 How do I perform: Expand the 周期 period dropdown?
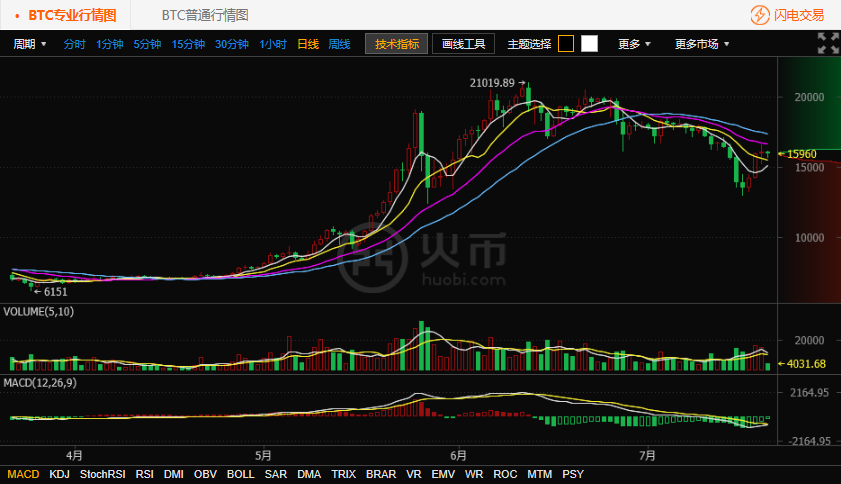click(29, 44)
